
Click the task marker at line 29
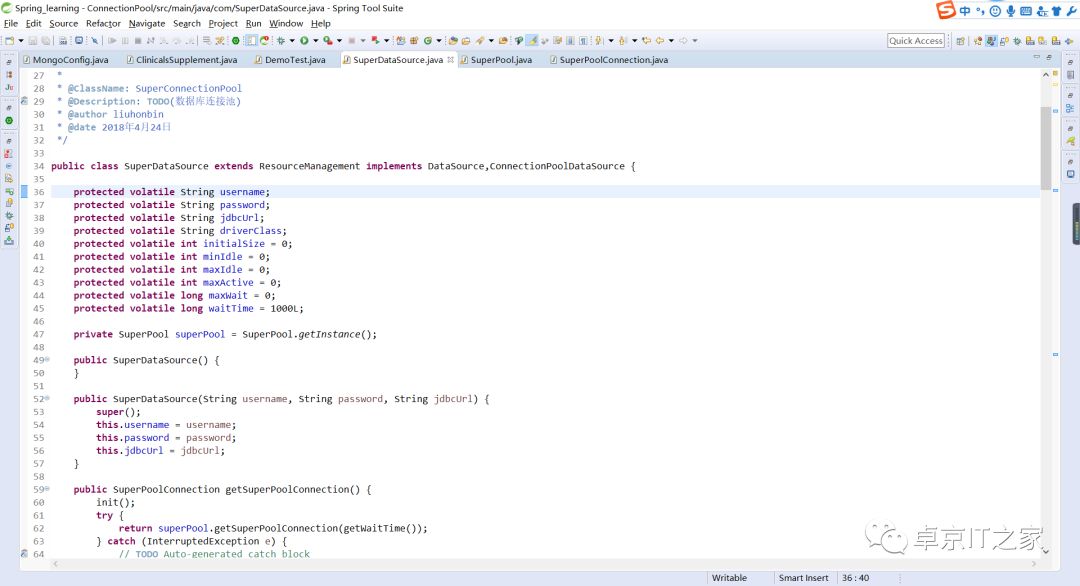[x=24, y=101]
